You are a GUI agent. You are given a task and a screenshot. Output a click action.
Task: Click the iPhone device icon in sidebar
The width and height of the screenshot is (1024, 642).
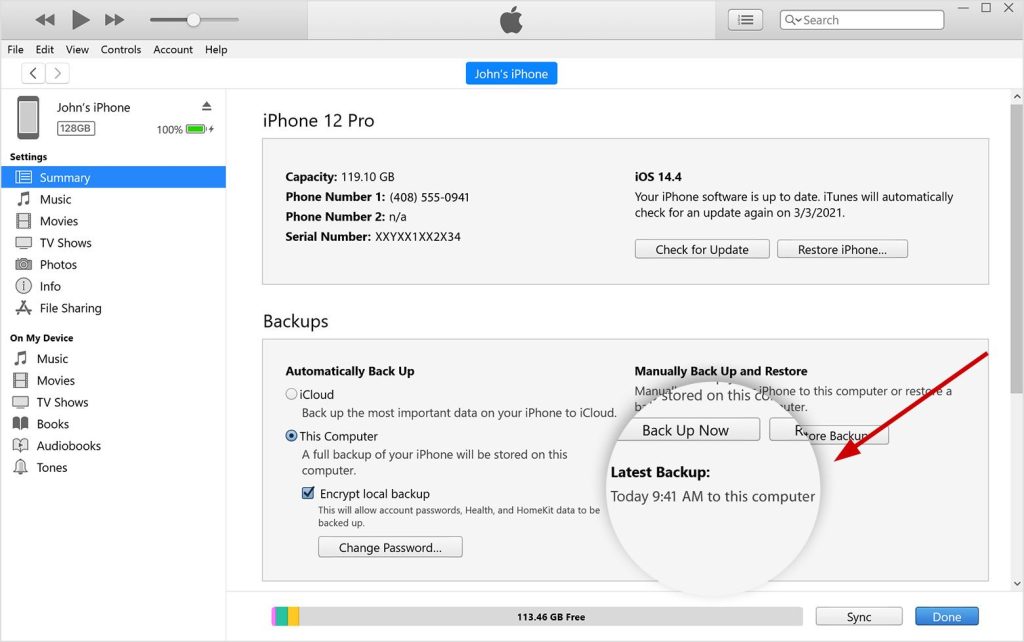pyautogui.click(x=28, y=118)
